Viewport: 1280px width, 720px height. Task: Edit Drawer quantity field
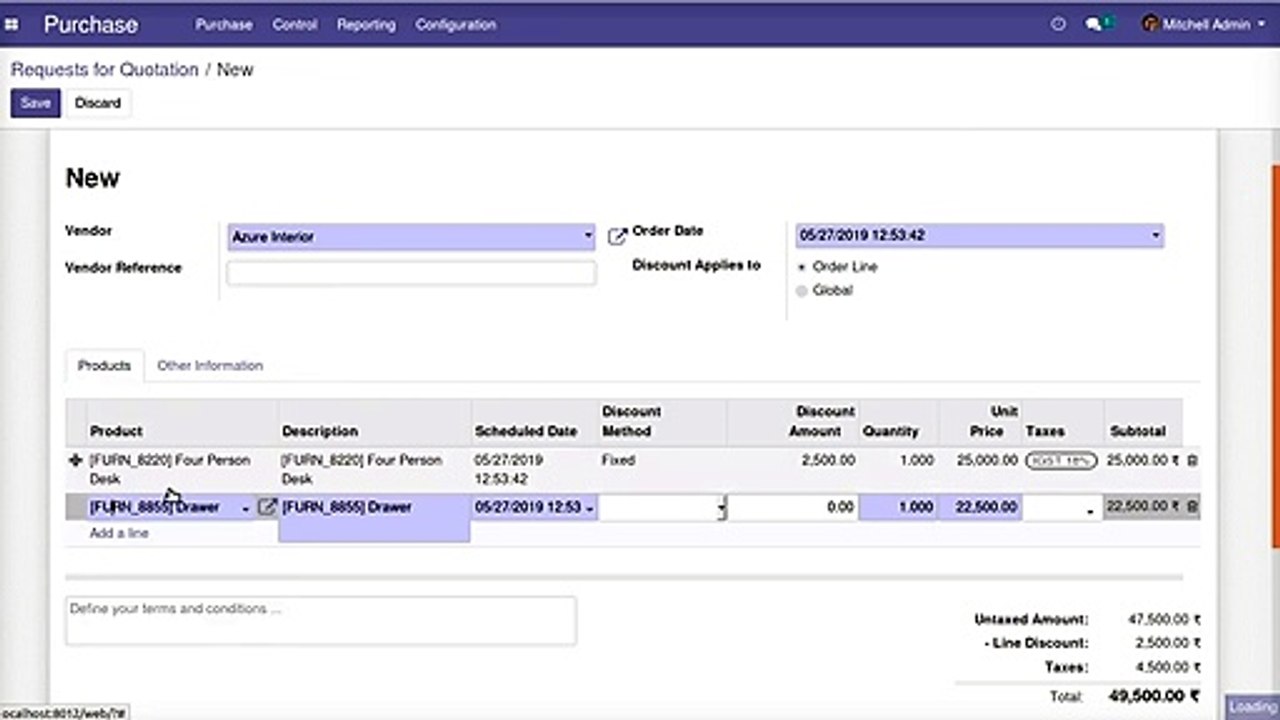point(898,507)
